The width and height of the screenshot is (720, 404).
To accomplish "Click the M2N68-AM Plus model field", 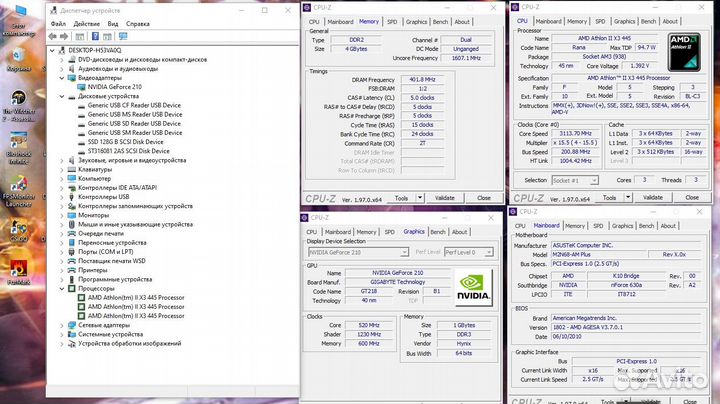I will [x=599, y=254].
